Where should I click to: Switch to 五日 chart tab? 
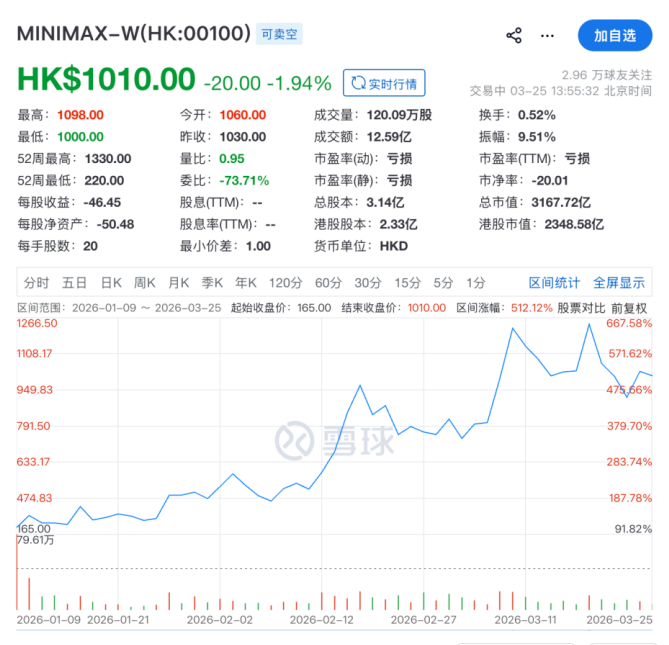coord(74,282)
